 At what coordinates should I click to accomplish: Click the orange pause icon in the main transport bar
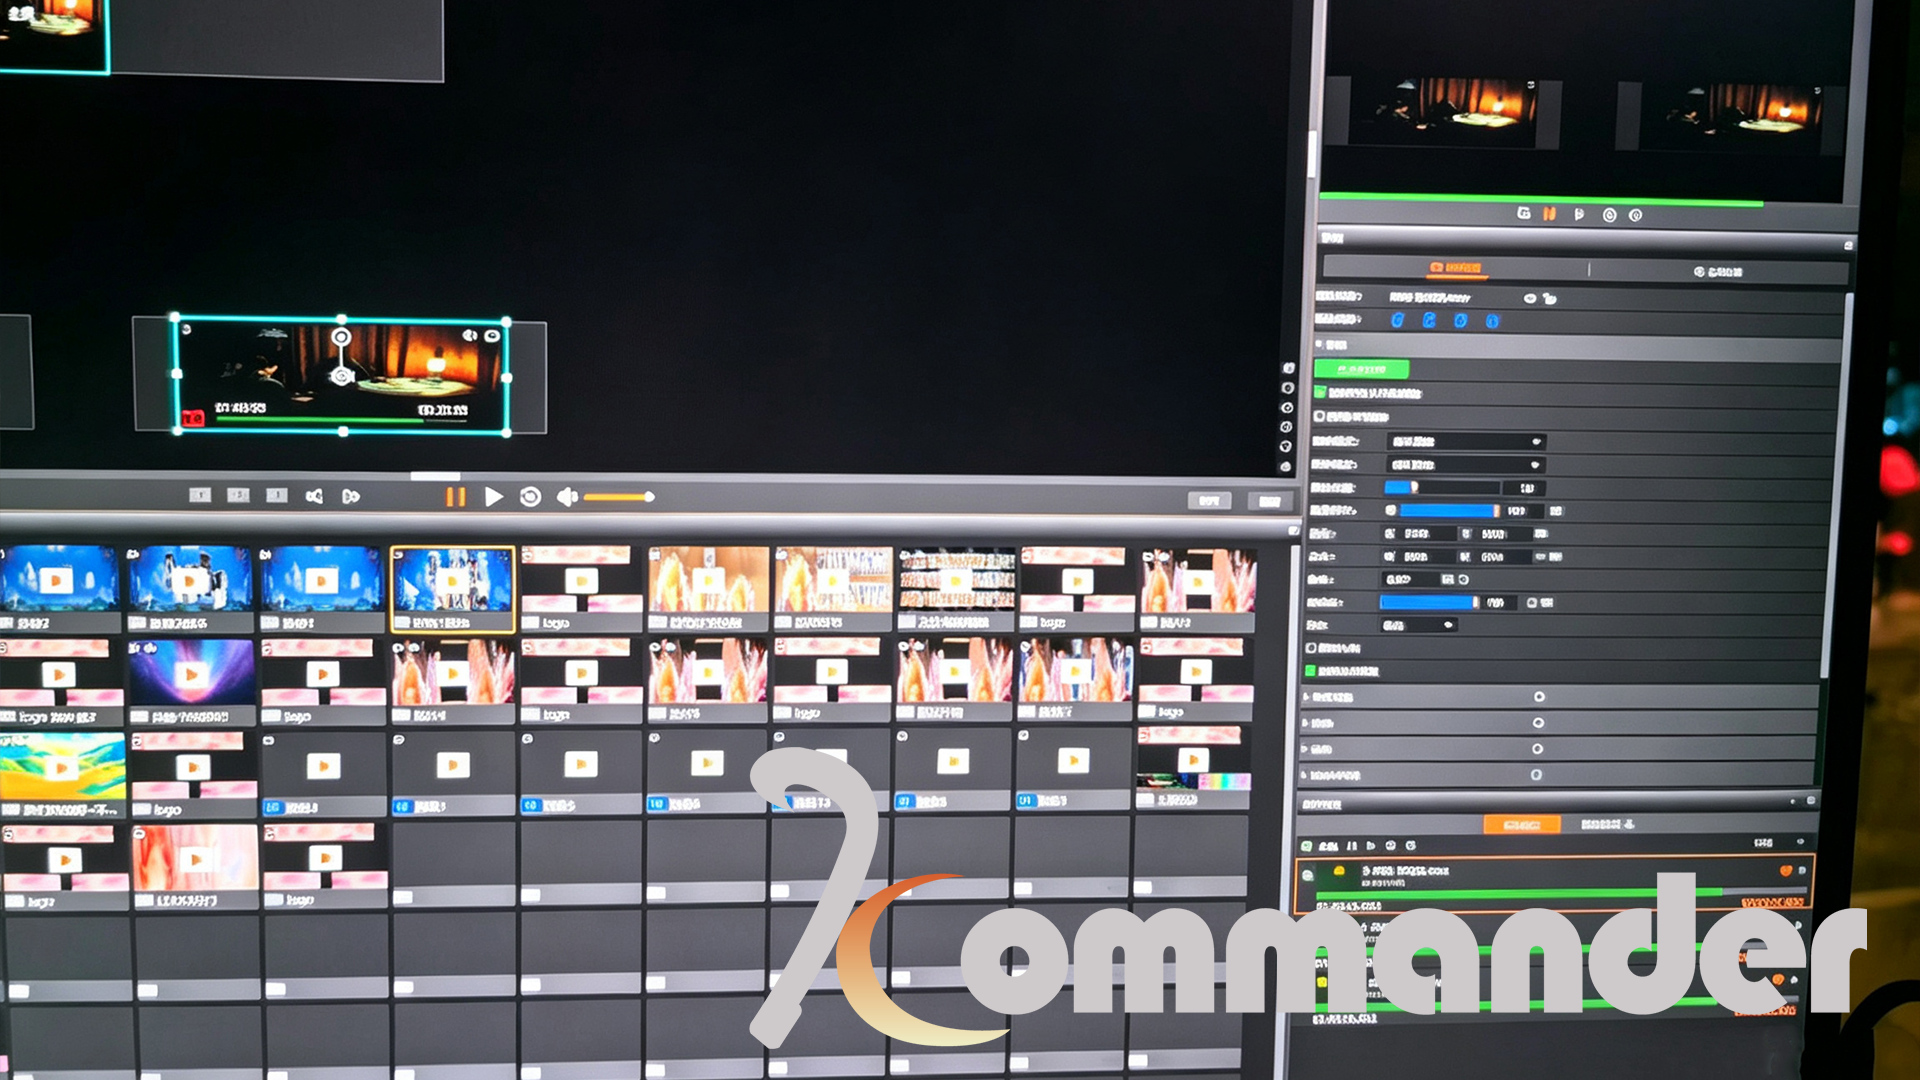coord(455,497)
